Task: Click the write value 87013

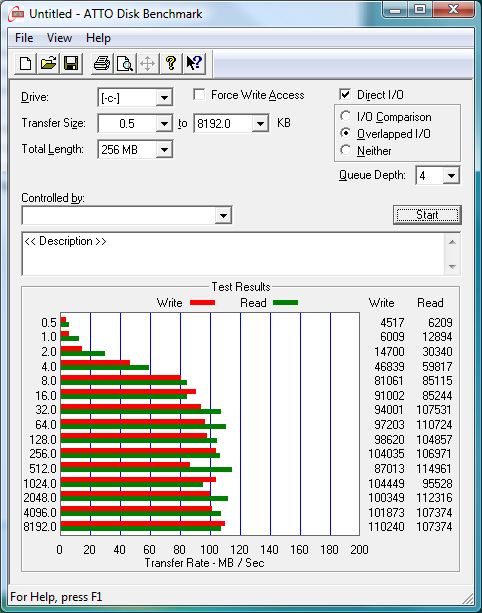Action: pyautogui.click(x=389, y=468)
